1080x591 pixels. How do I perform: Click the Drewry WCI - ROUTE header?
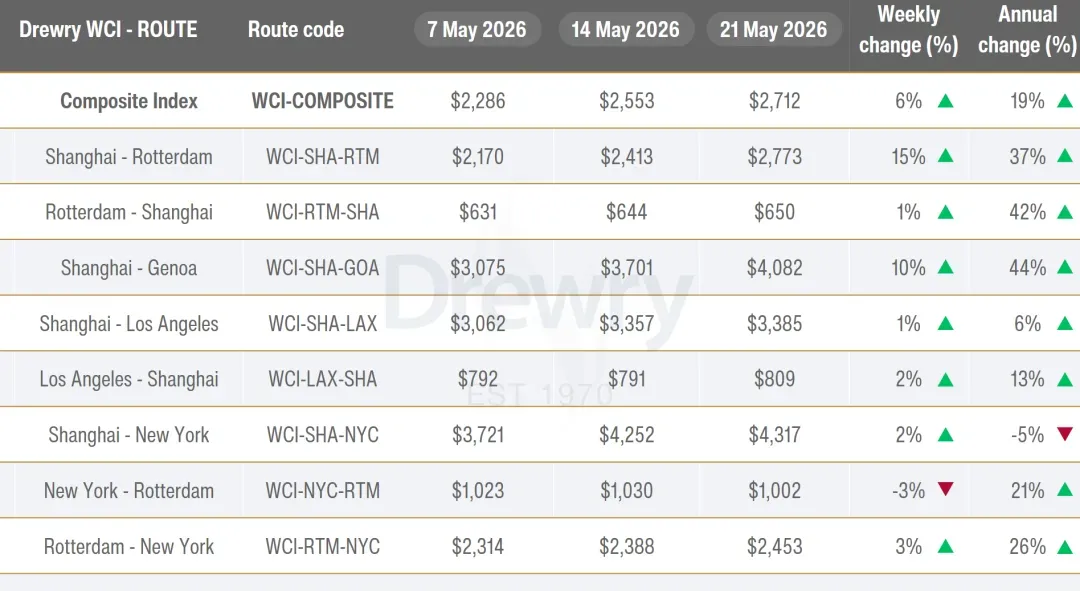[108, 30]
